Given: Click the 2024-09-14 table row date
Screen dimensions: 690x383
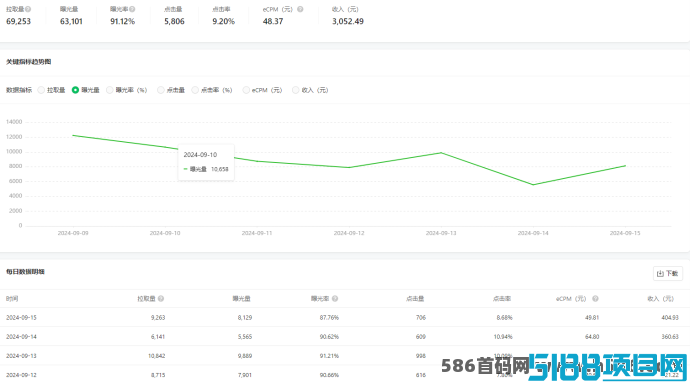Looking at the screenshot, I should point(21,337).
